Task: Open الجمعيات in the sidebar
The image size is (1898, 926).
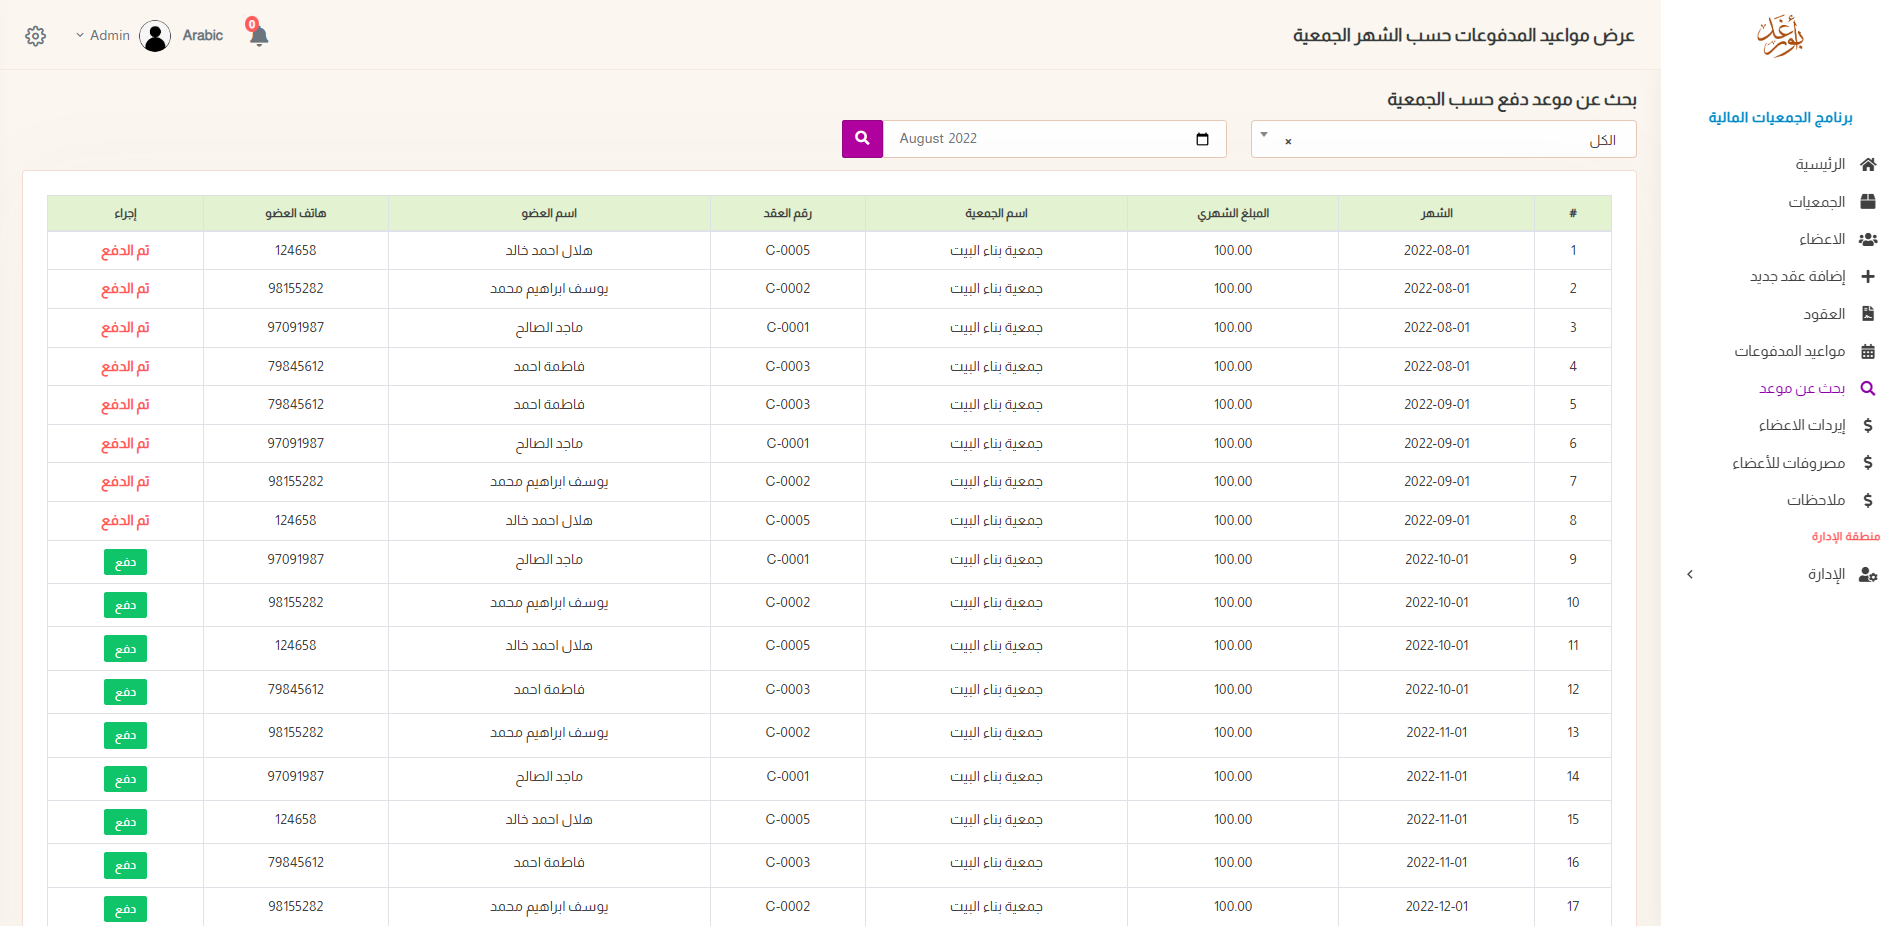Action: click(1816, 202)
